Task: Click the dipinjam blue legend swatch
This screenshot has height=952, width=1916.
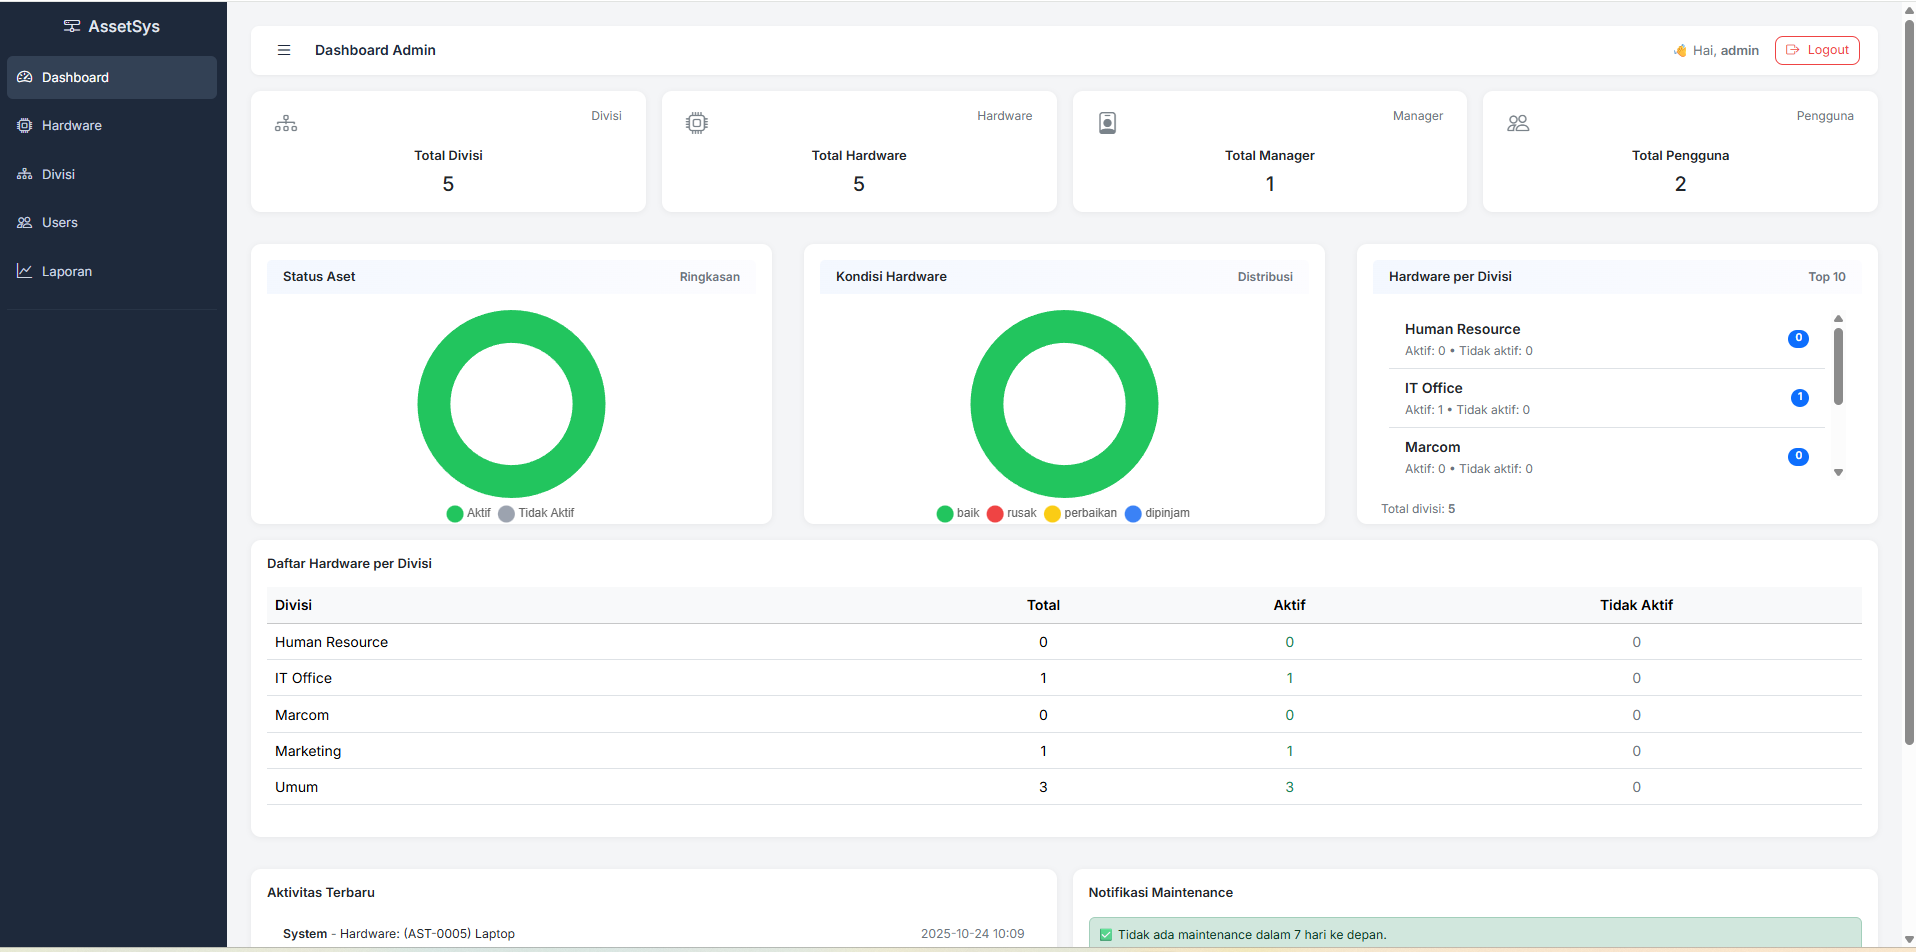Action: click(x=1133, y=513)
